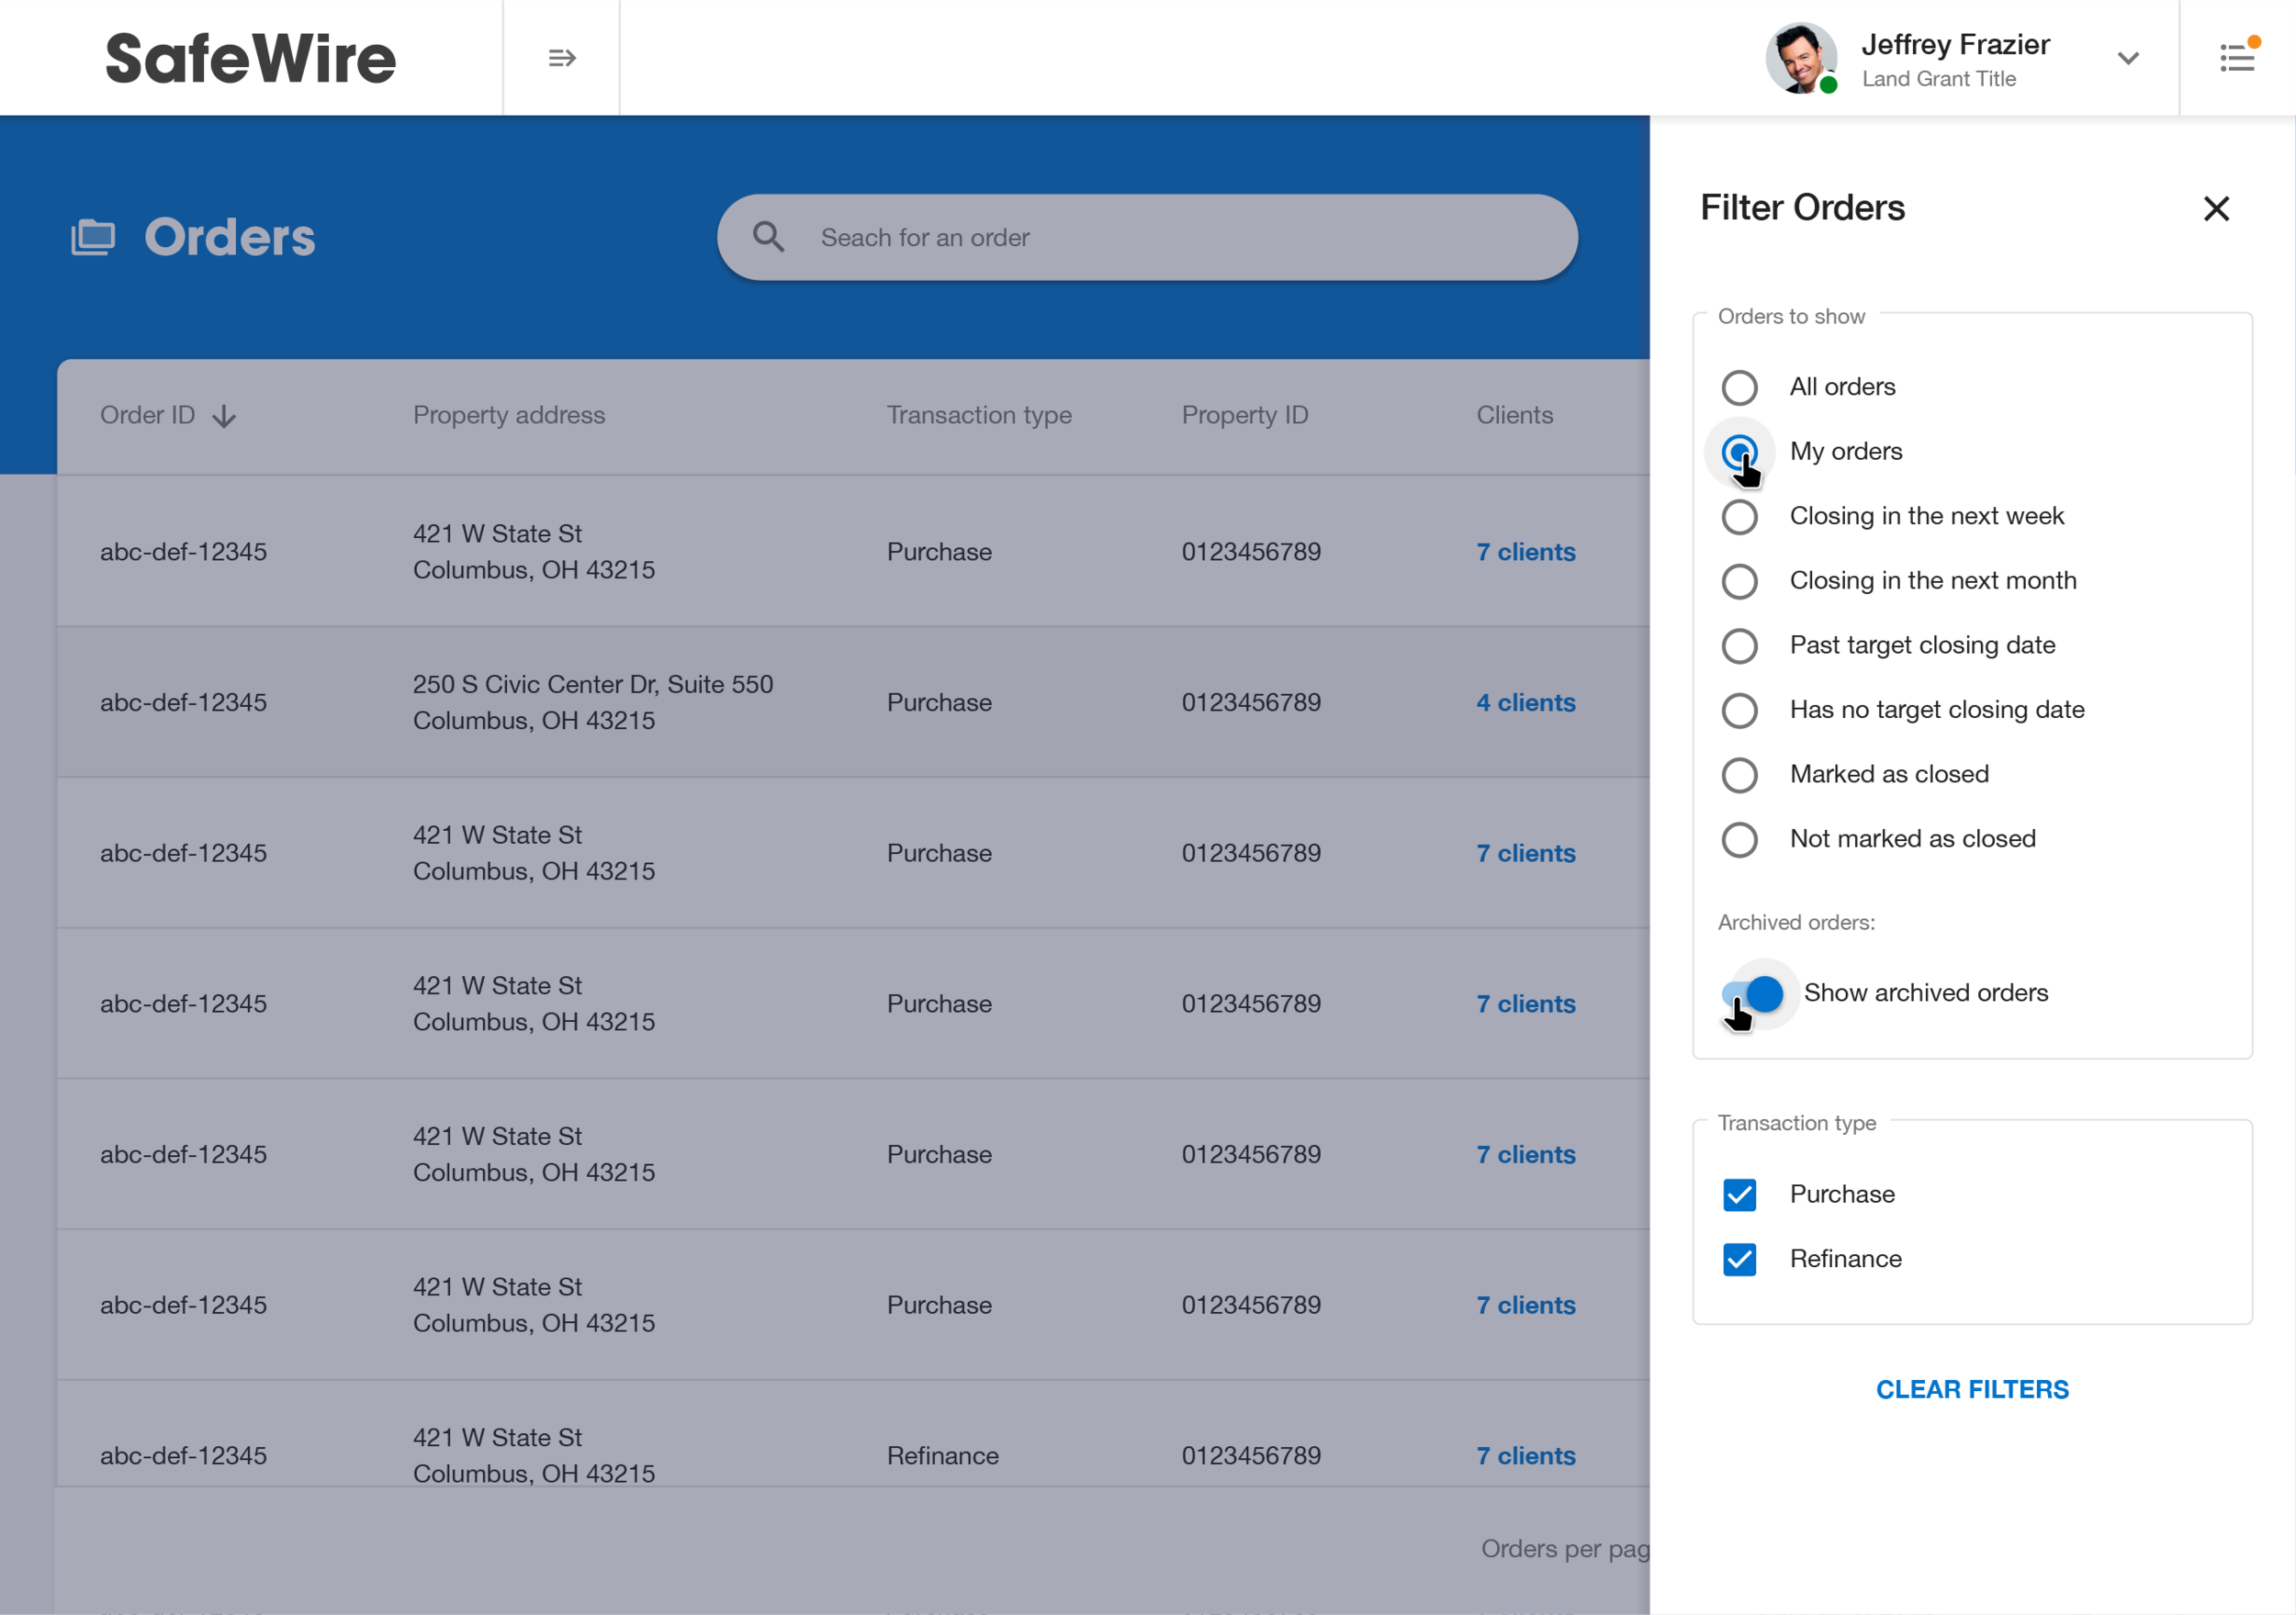2296x1615 pixels.
Task: Click the SafeWire logo
Action: click(x=250, y=58)
